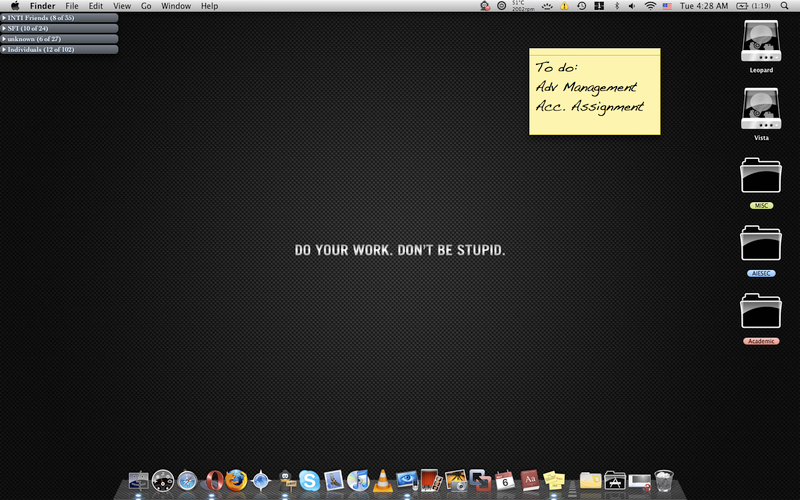Expand the Individuals group list

(x=5, y=49)
